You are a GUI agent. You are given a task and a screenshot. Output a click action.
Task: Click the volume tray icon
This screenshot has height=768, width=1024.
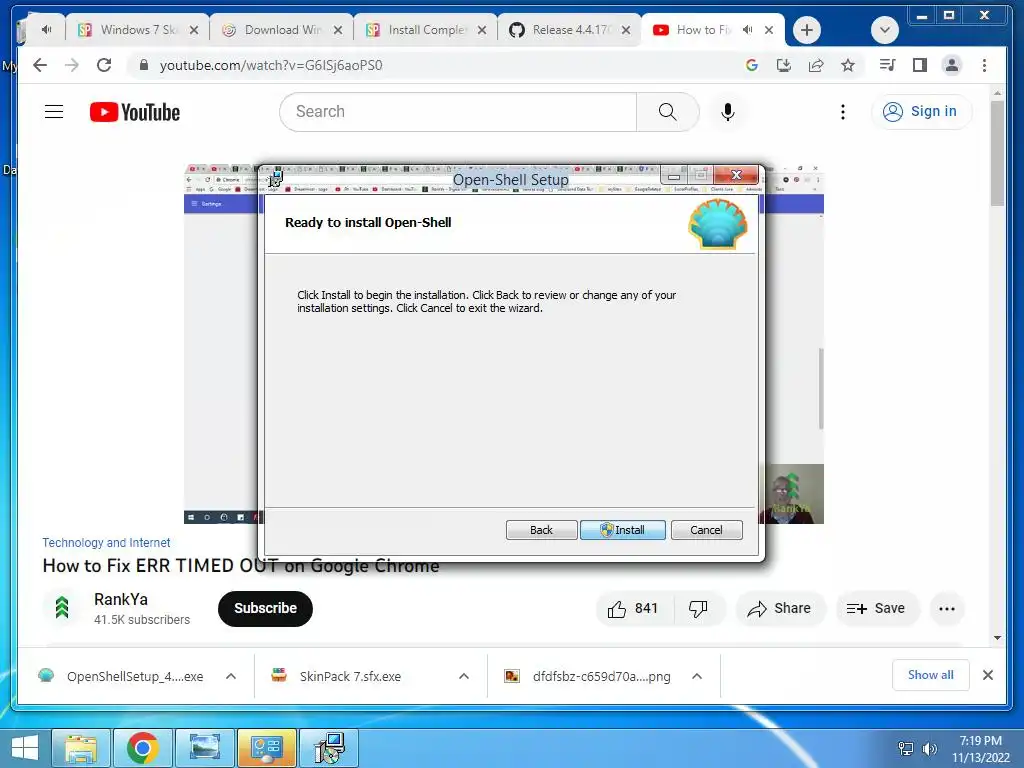pyautogui.click(x=930, y=748)
